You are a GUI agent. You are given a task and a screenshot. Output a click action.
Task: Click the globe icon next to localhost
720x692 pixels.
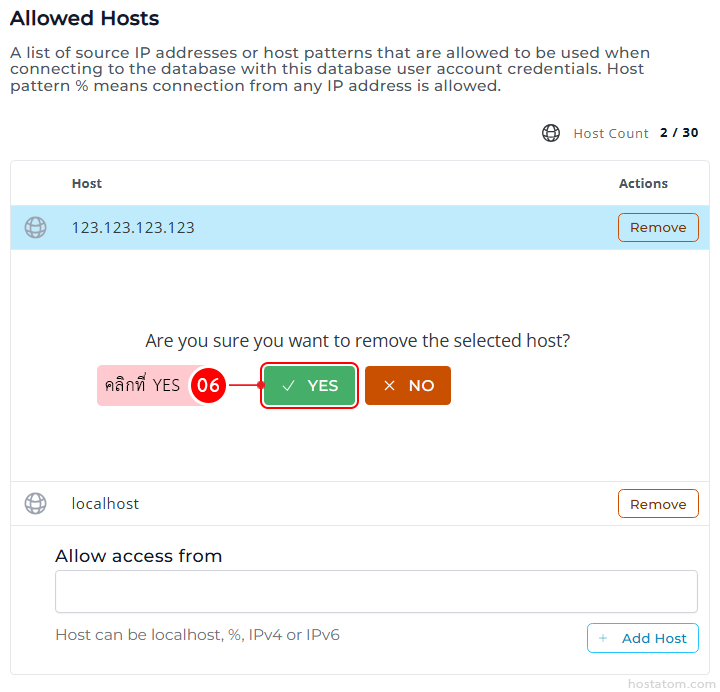pyautogui.click(x=36, y=504)
